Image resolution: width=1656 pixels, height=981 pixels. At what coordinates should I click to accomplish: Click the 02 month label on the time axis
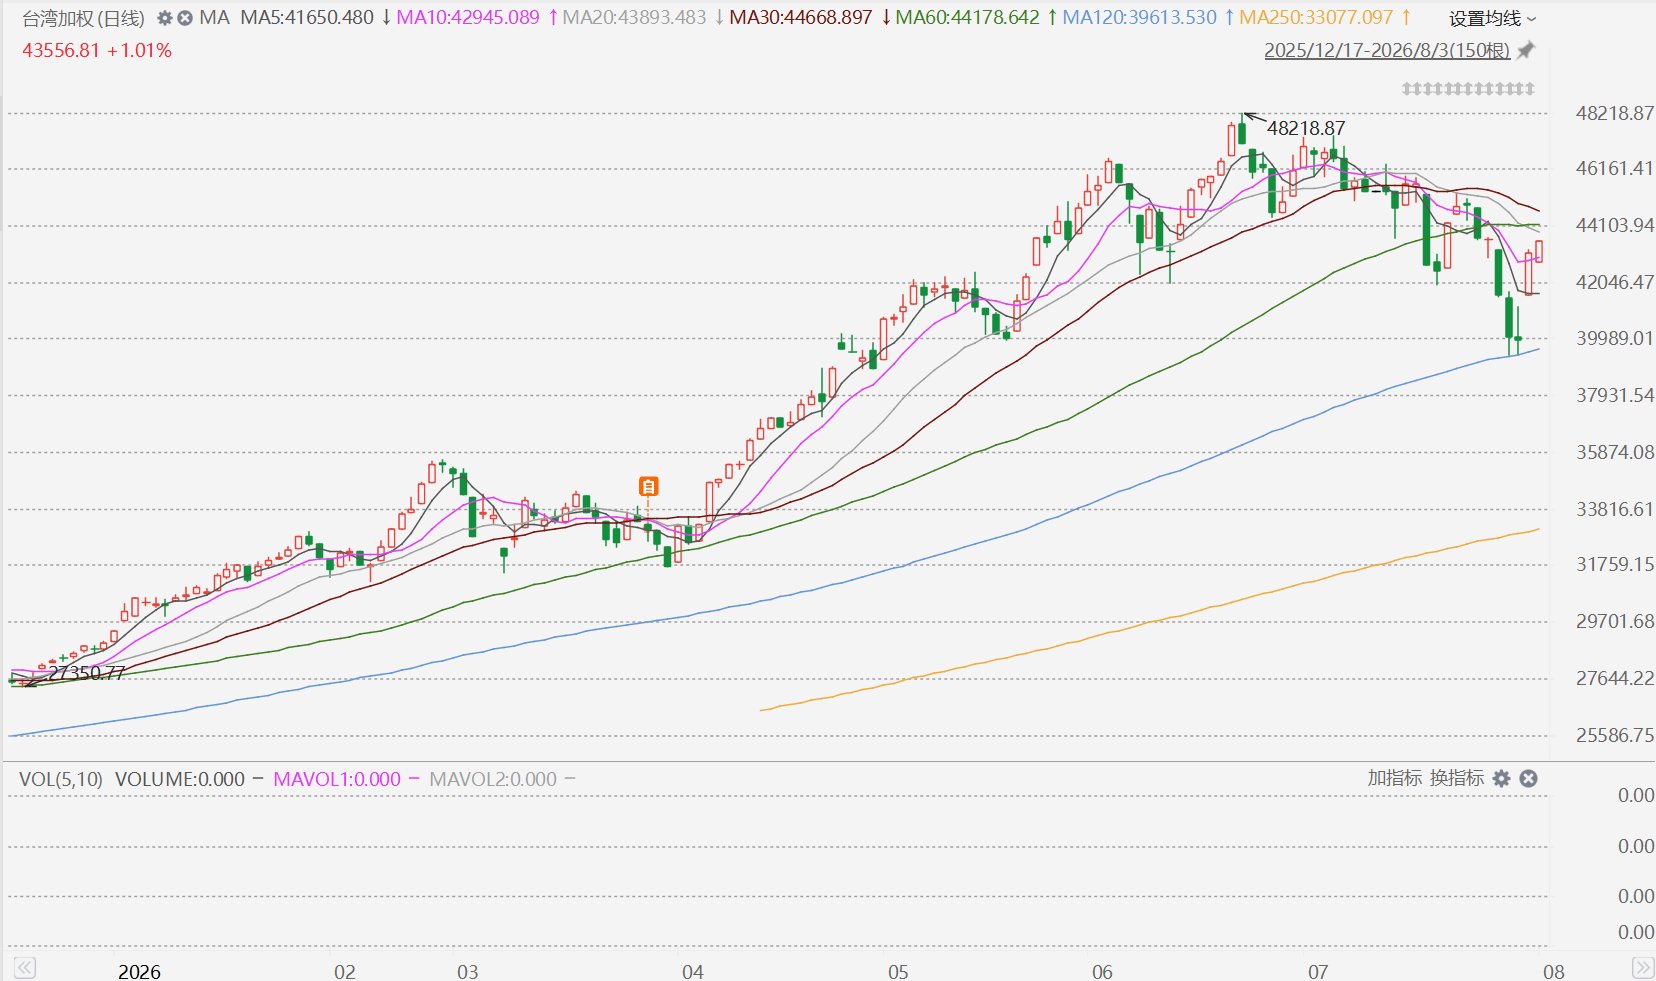(344, 971)
